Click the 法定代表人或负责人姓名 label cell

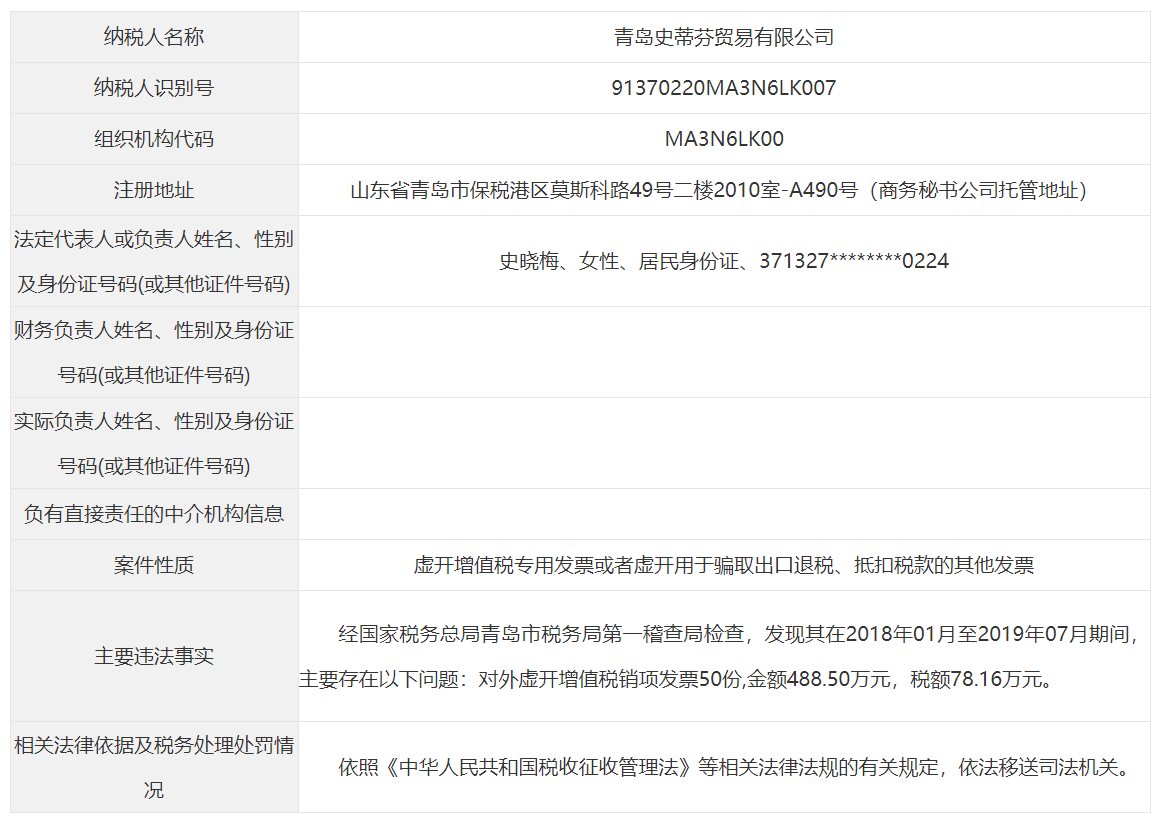(x=154, y=261)
